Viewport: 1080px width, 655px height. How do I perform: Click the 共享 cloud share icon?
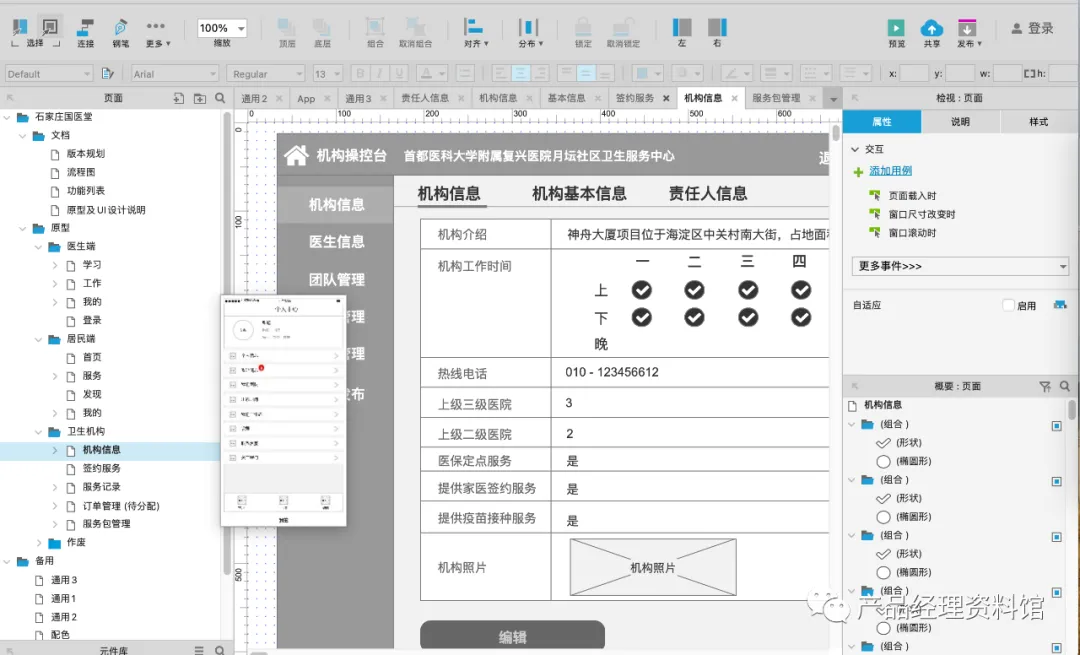tap(931, 28)
